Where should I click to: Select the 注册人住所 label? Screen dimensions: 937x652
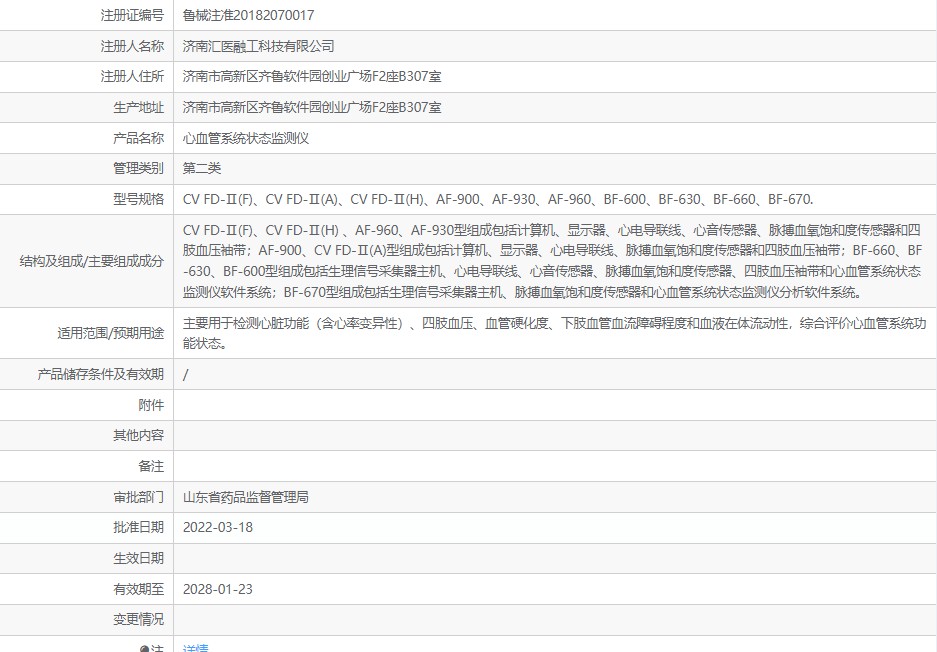pos(132,76)
